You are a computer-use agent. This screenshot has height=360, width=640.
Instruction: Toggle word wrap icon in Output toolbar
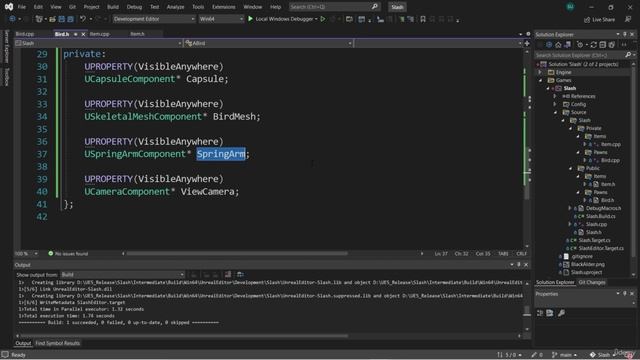tap(240, 275)
